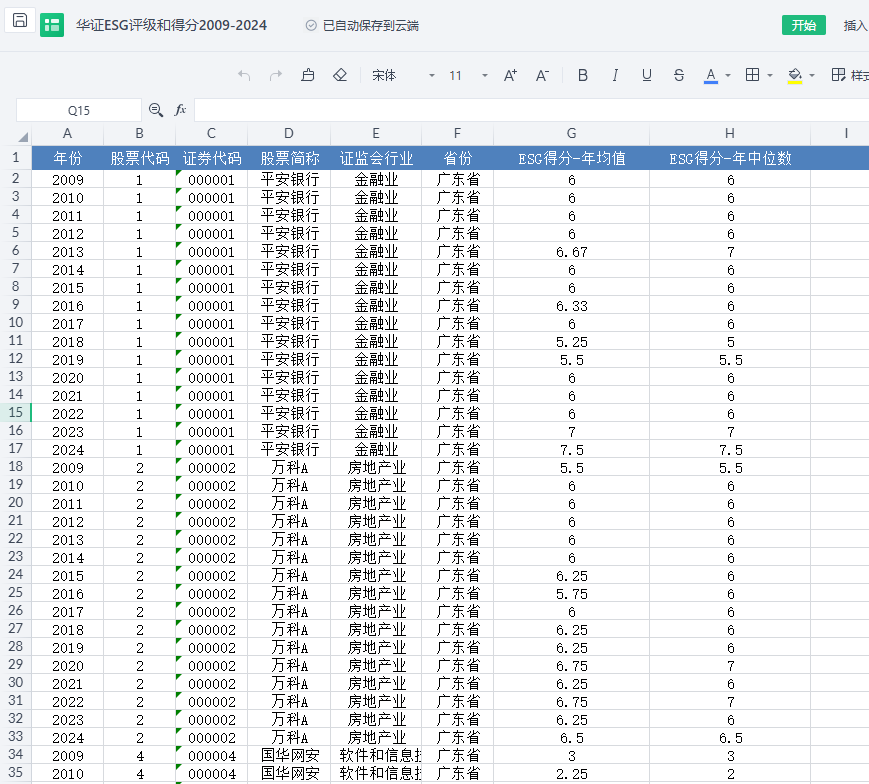Click the fx insert function icon

tap(180, 110)
